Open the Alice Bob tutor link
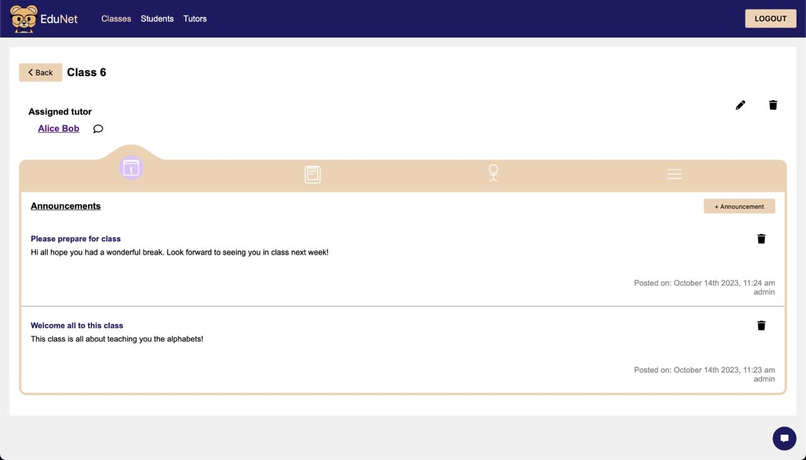The image size is (806, 460). point(59,128)
